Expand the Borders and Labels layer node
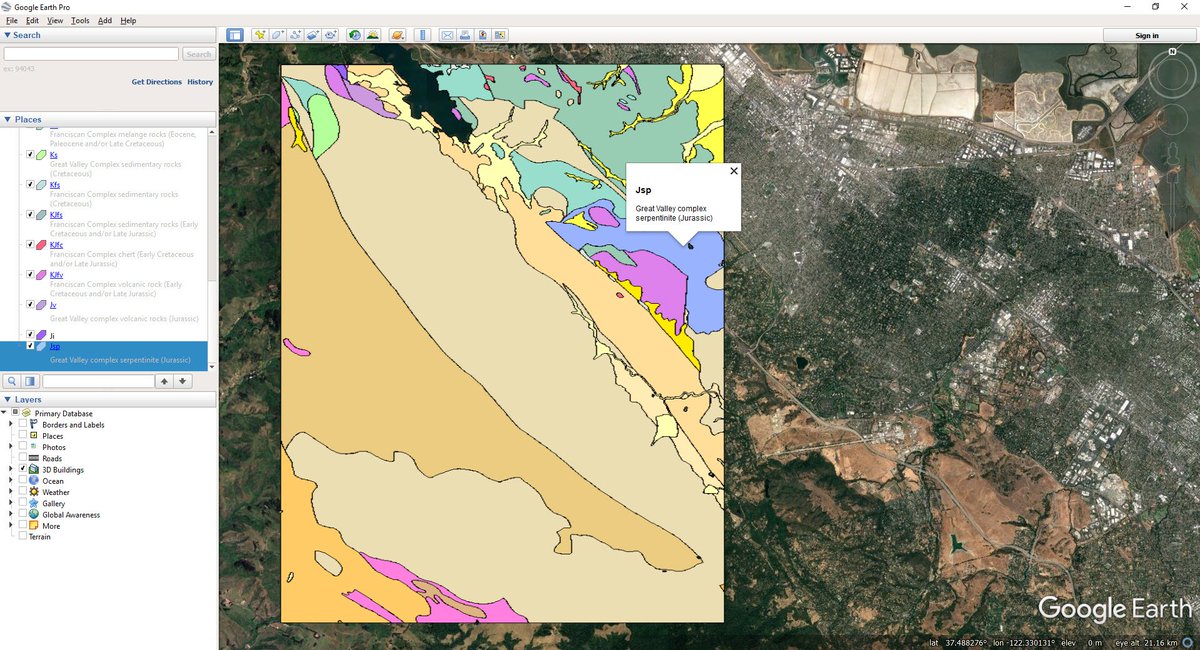The width and height of the screenshot is (1200, 650). [x=12, y=425]
